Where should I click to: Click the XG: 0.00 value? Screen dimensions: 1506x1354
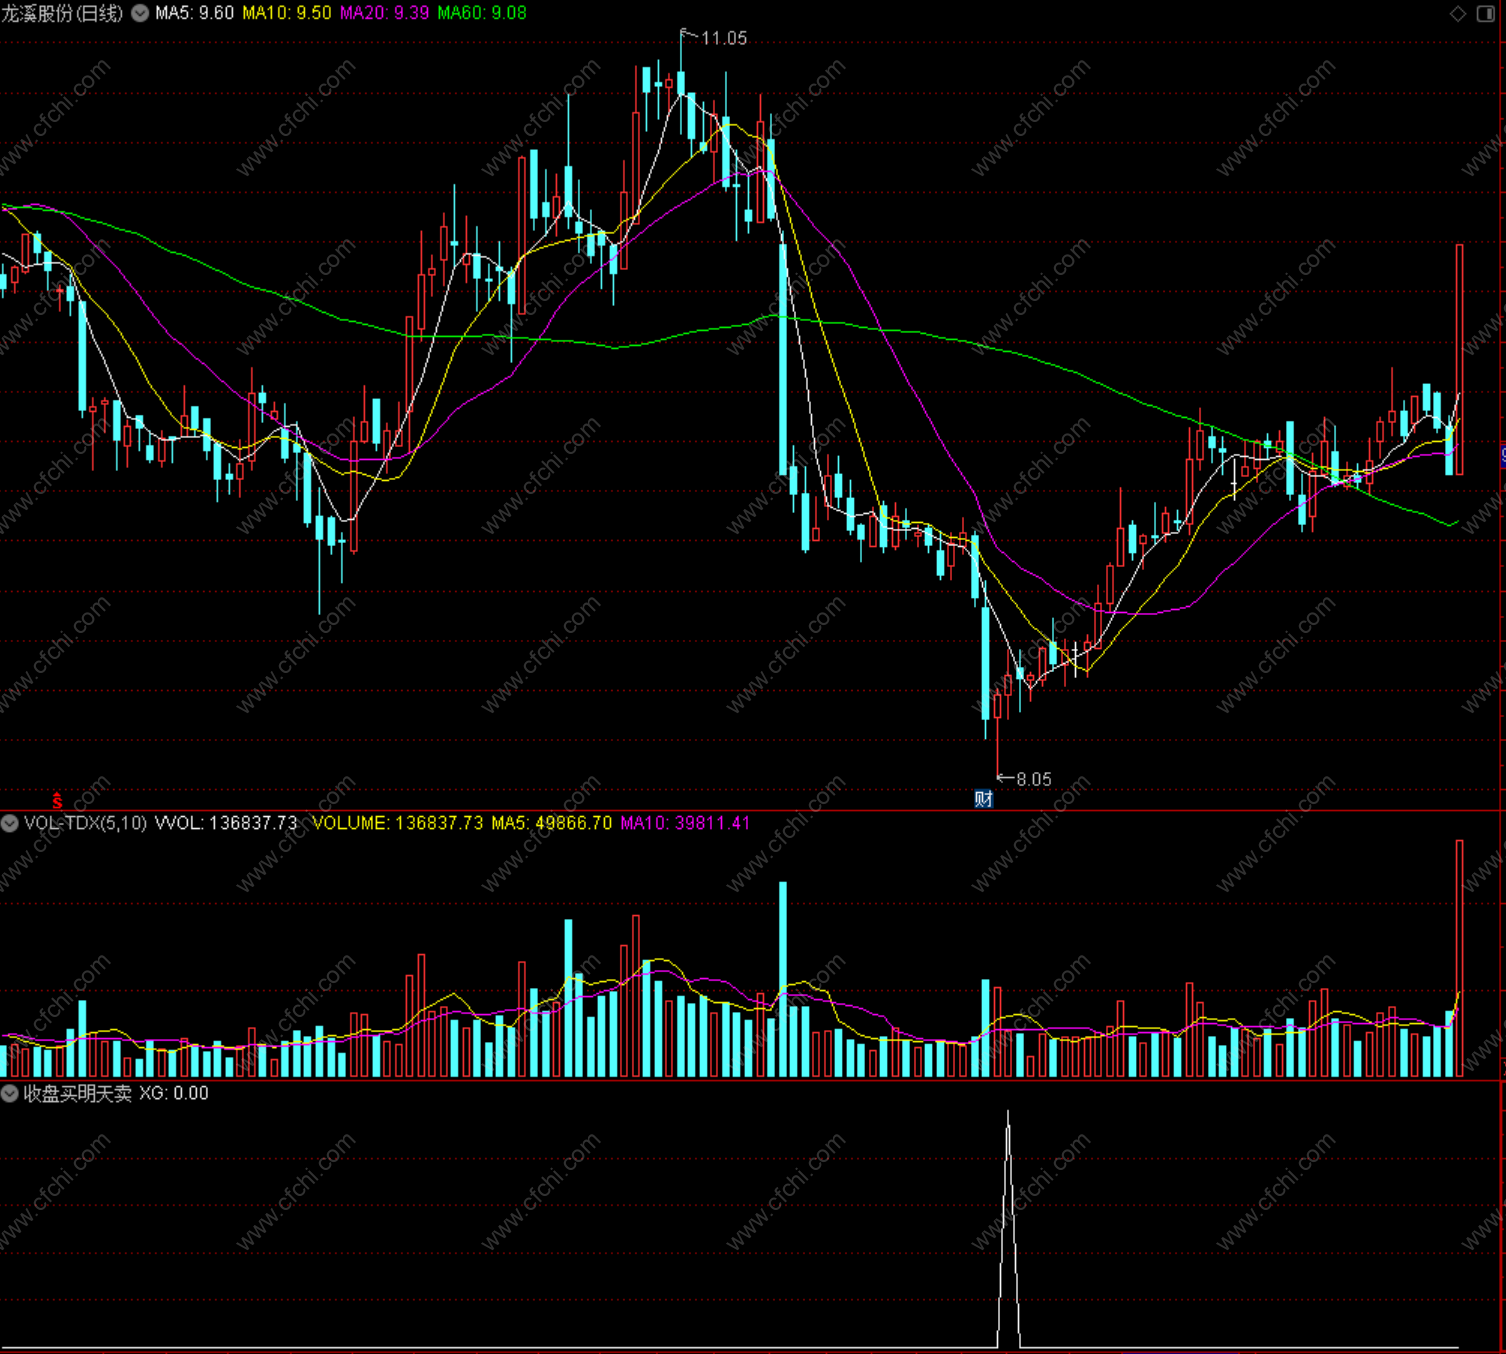tap(174, 1093)
